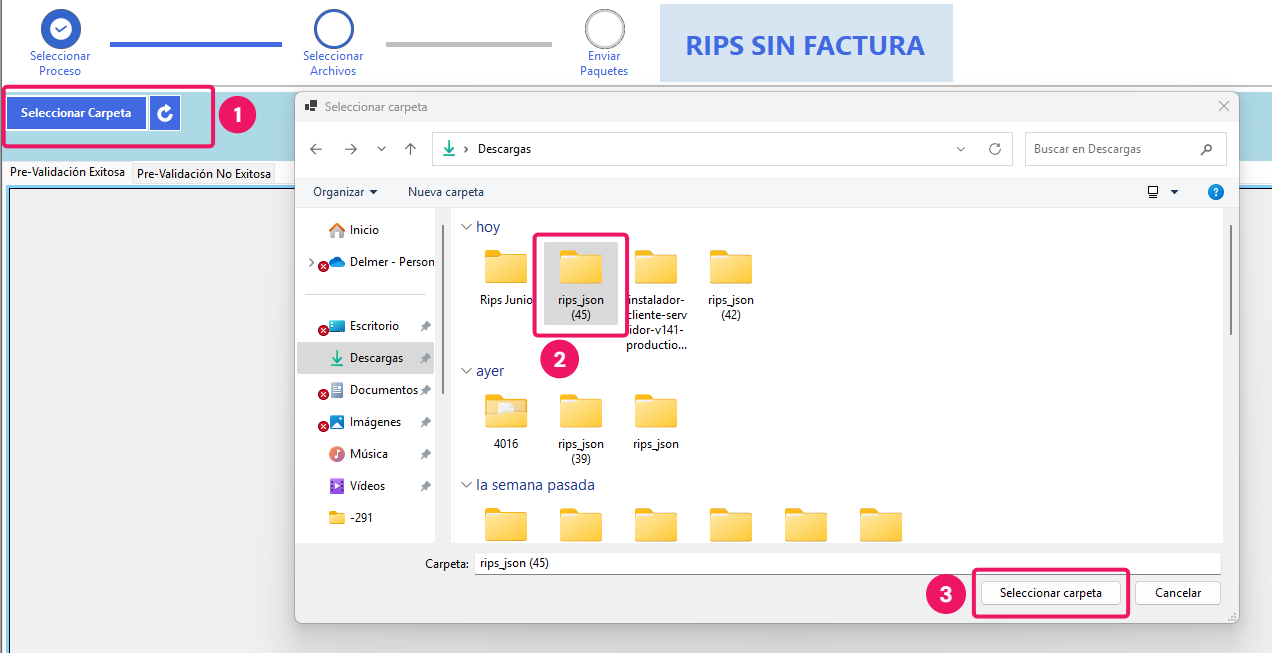Expand the address bar history dropdown

961,149
